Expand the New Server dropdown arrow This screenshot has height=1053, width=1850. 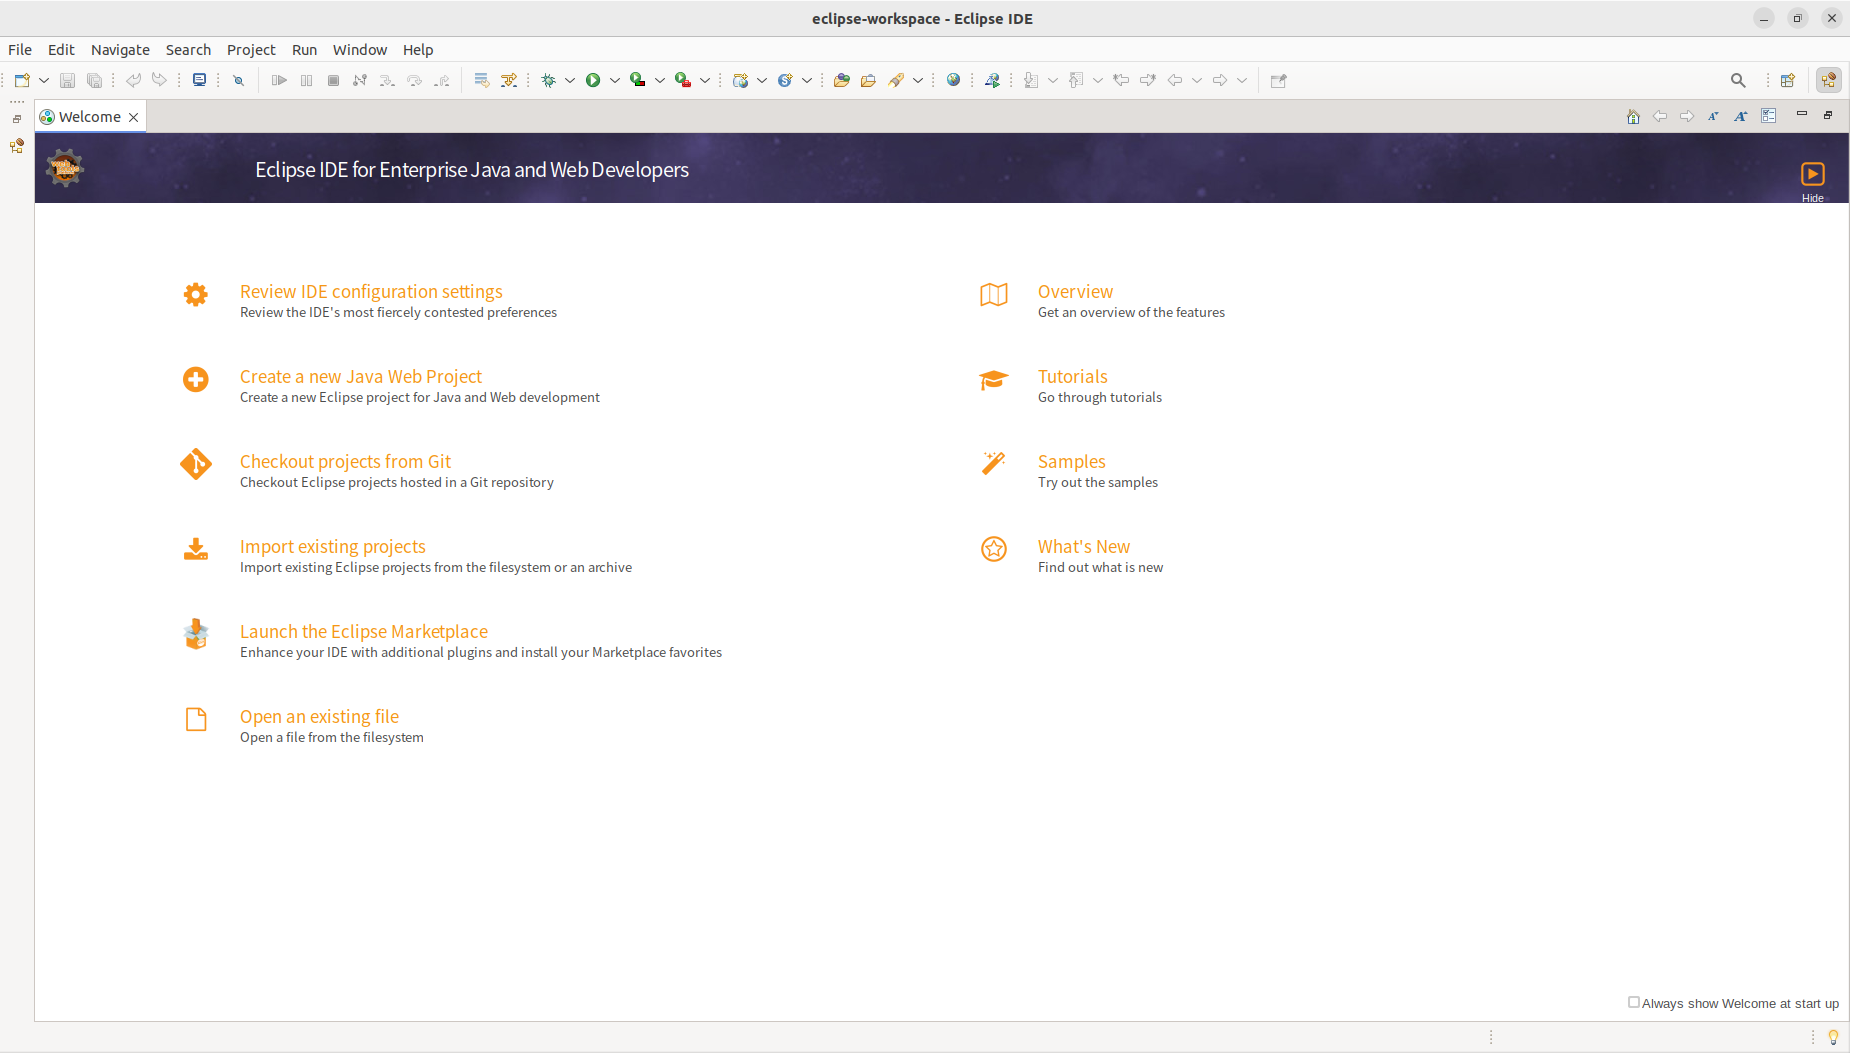click(762, 80)
